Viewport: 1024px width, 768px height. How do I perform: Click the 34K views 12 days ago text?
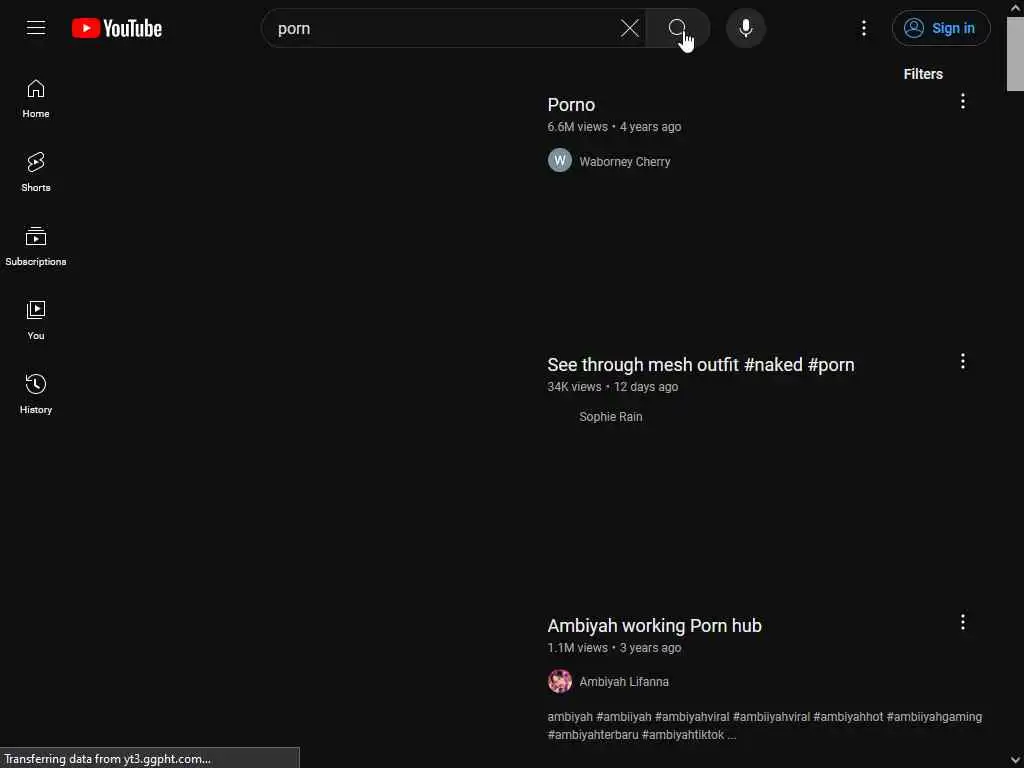click(x=613, y=387)
